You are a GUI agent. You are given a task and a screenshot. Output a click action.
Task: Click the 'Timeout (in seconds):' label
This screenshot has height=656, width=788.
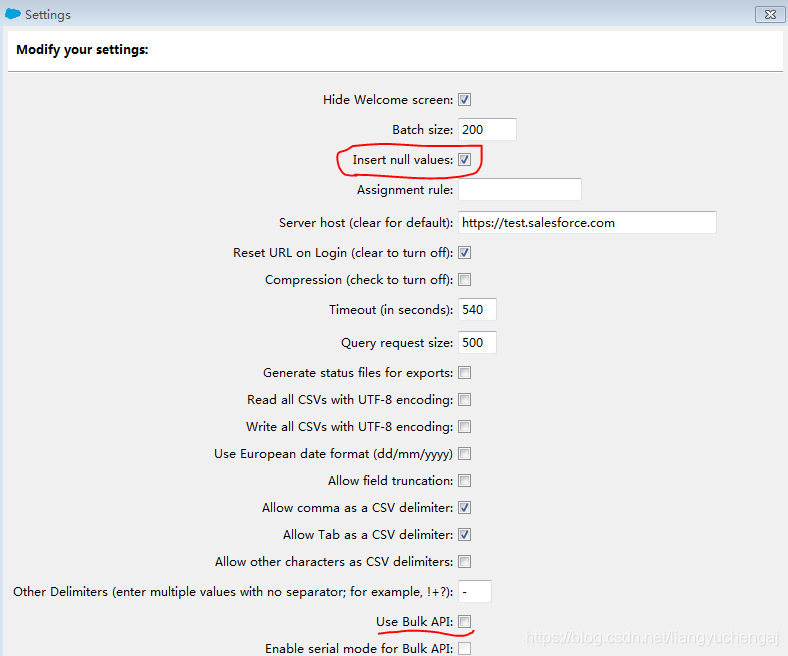point(391,310)
